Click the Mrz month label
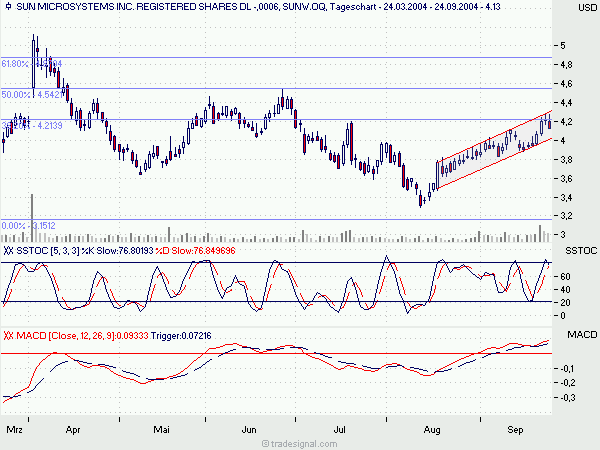The width and height of the screenshot is (600, 450). [x=14, y=430]
